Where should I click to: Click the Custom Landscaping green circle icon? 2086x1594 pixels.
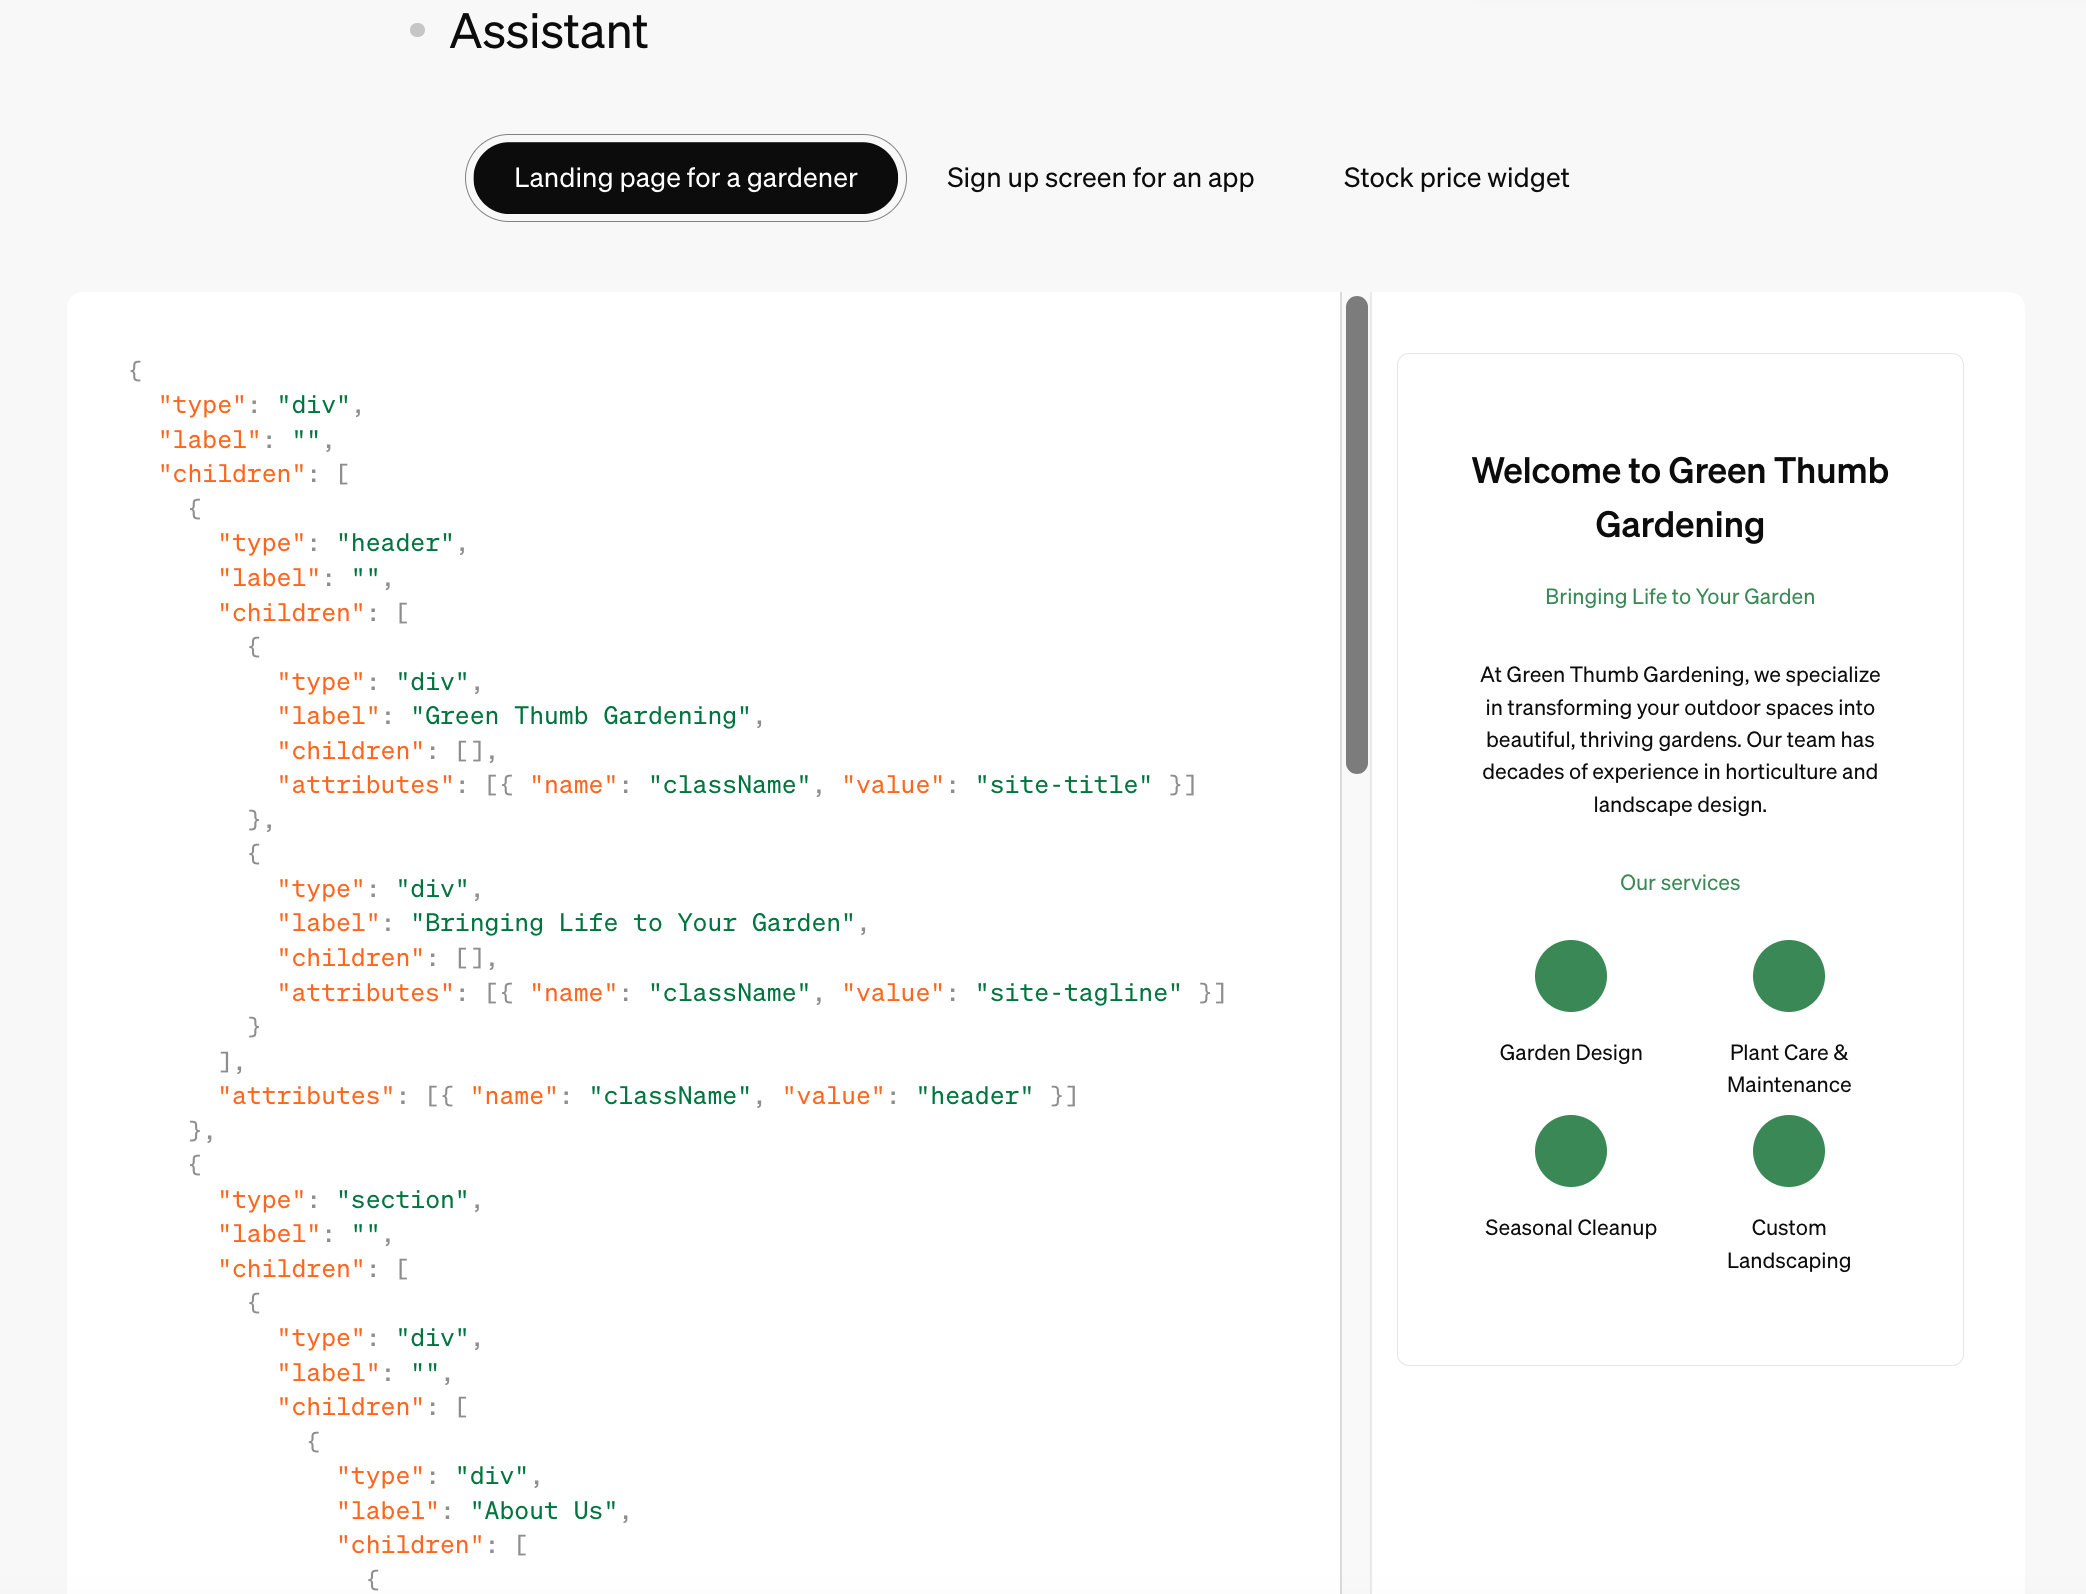click(1788, 1151)
